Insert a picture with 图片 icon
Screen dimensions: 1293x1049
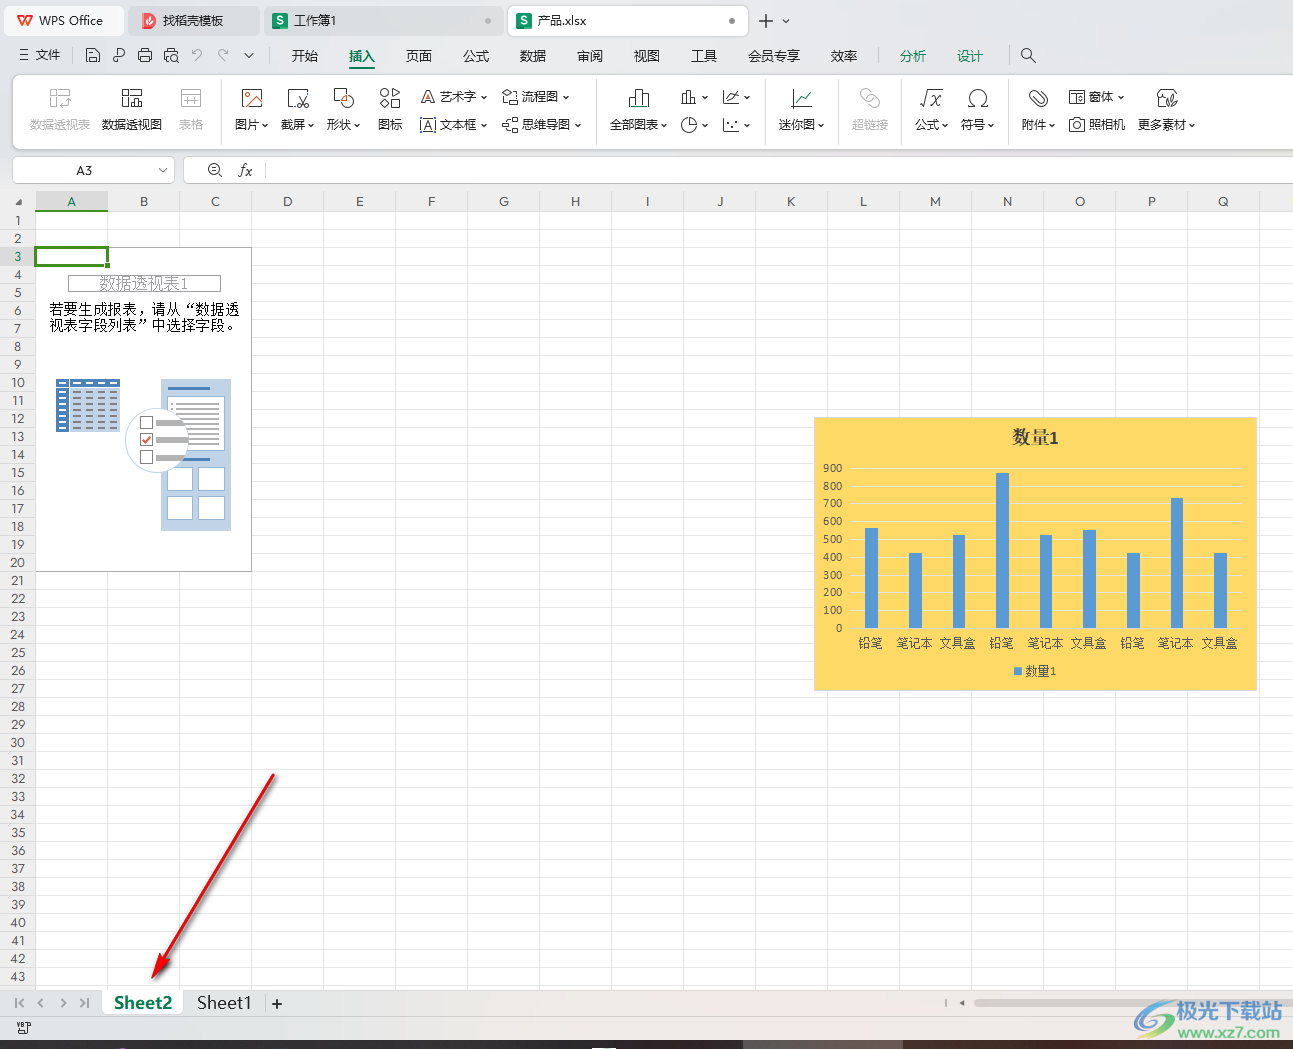[x=252, y=109]
